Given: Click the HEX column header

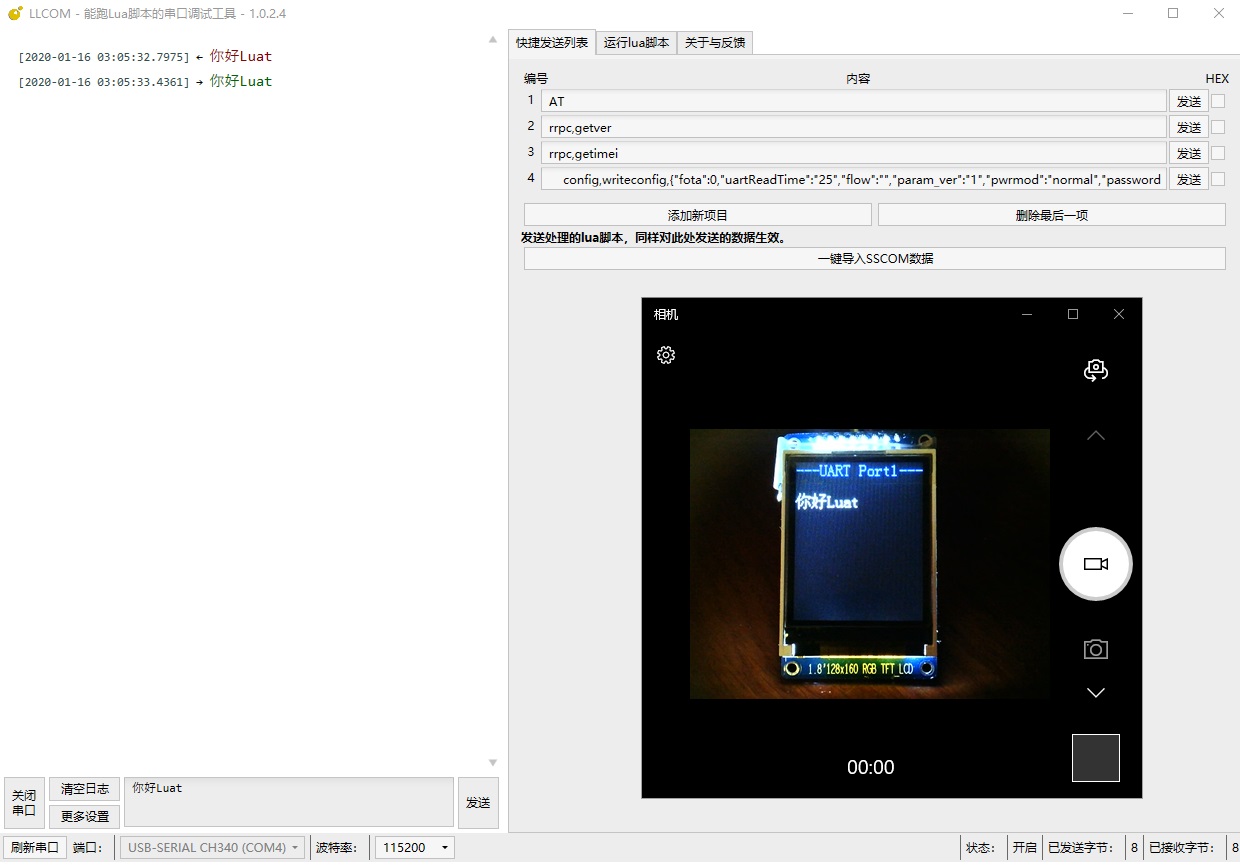Looking at the screenshot, I should tap(1217, 78).
